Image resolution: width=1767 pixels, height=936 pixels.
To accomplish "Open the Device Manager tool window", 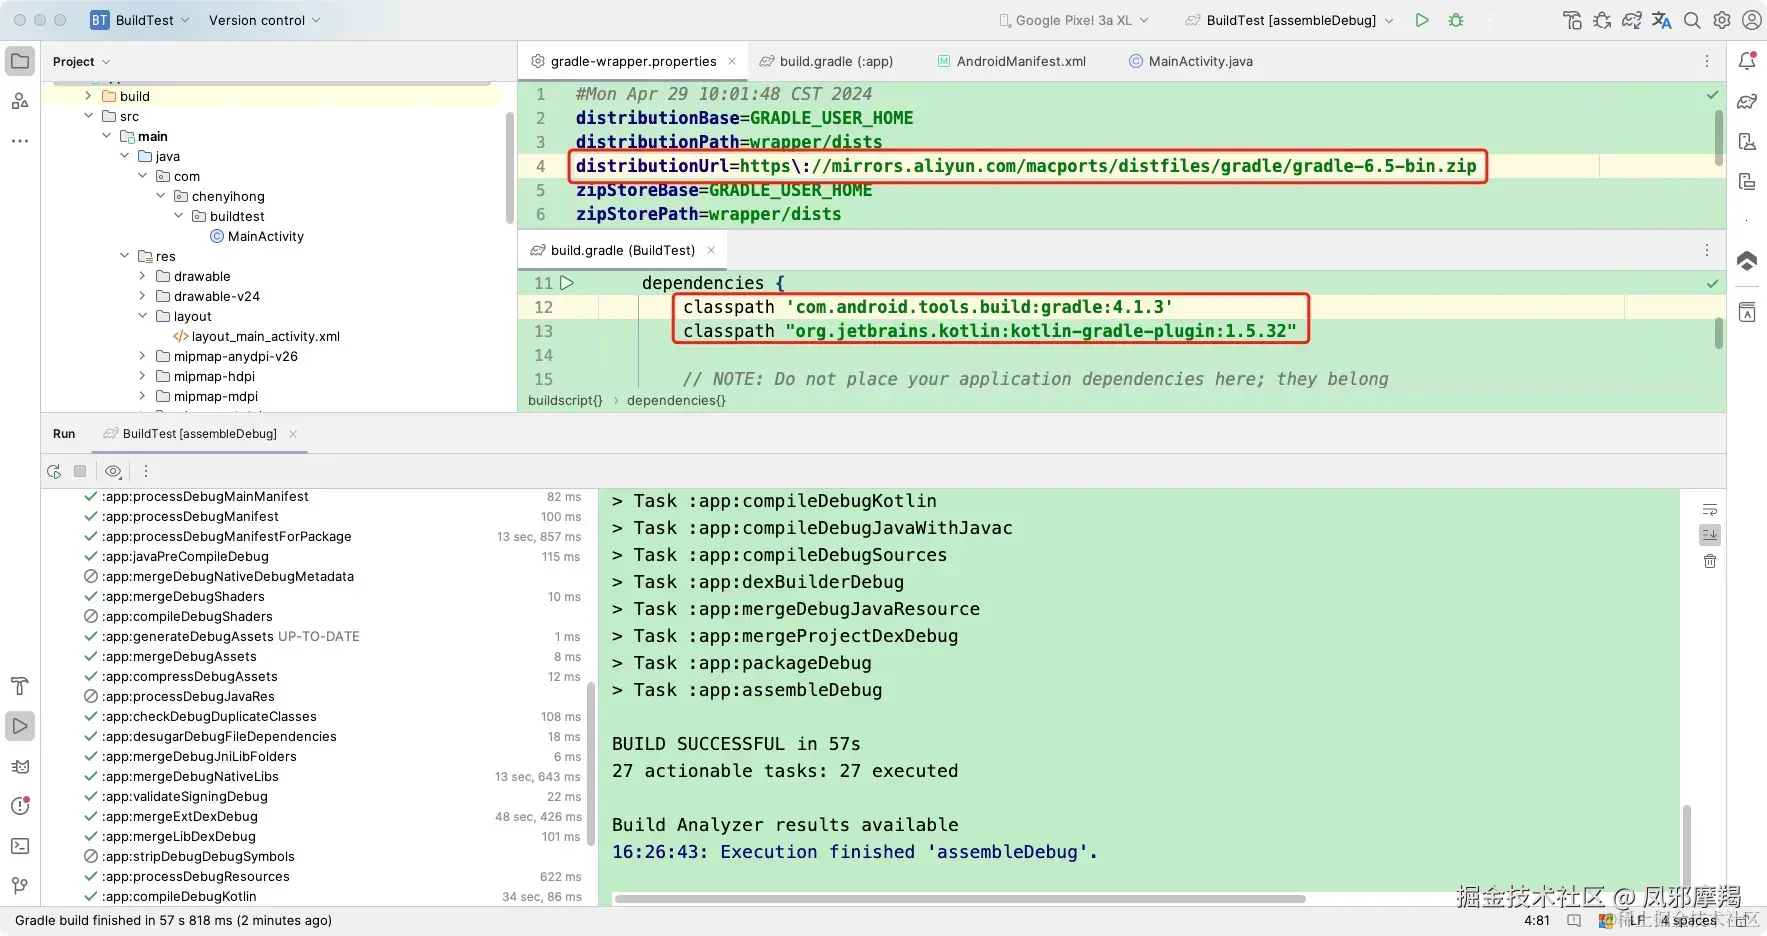I will (1747, 141).
